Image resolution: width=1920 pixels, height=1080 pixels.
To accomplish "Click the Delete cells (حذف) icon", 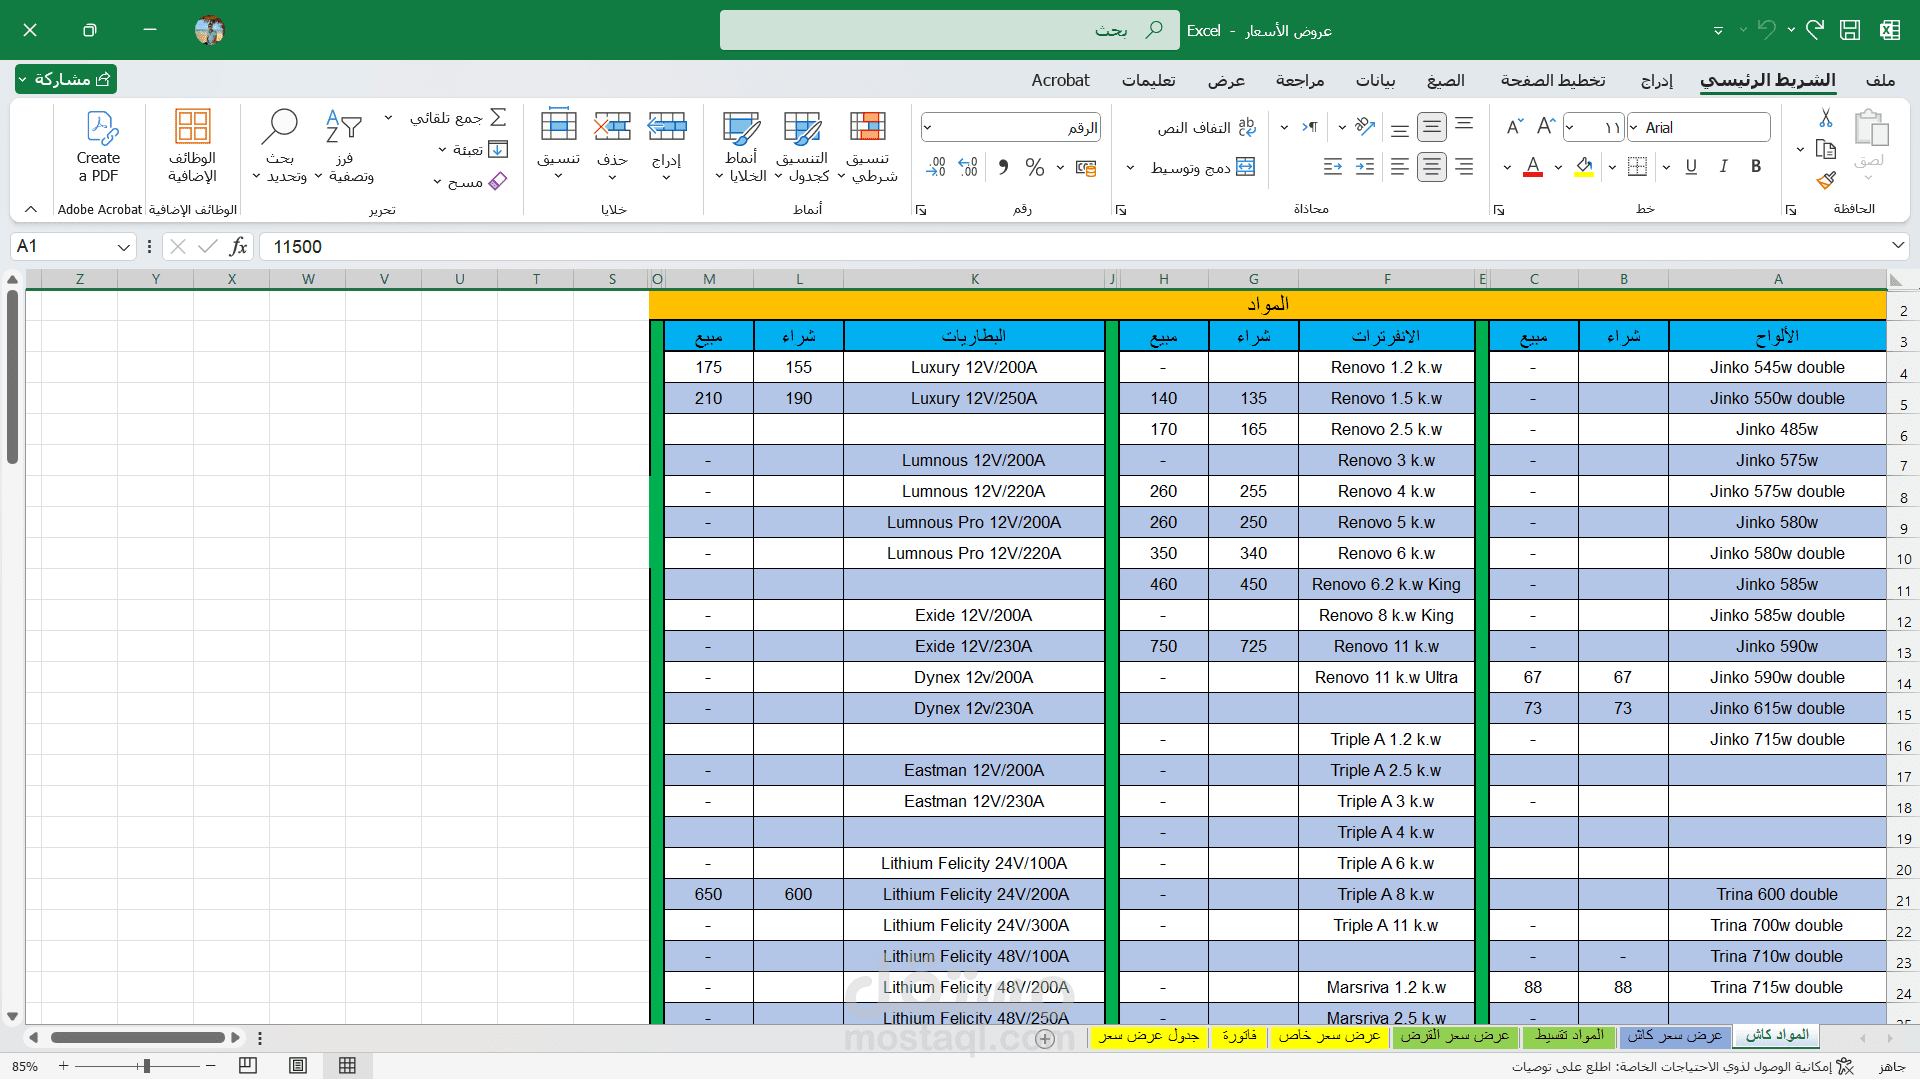I will tap(612, 126).
